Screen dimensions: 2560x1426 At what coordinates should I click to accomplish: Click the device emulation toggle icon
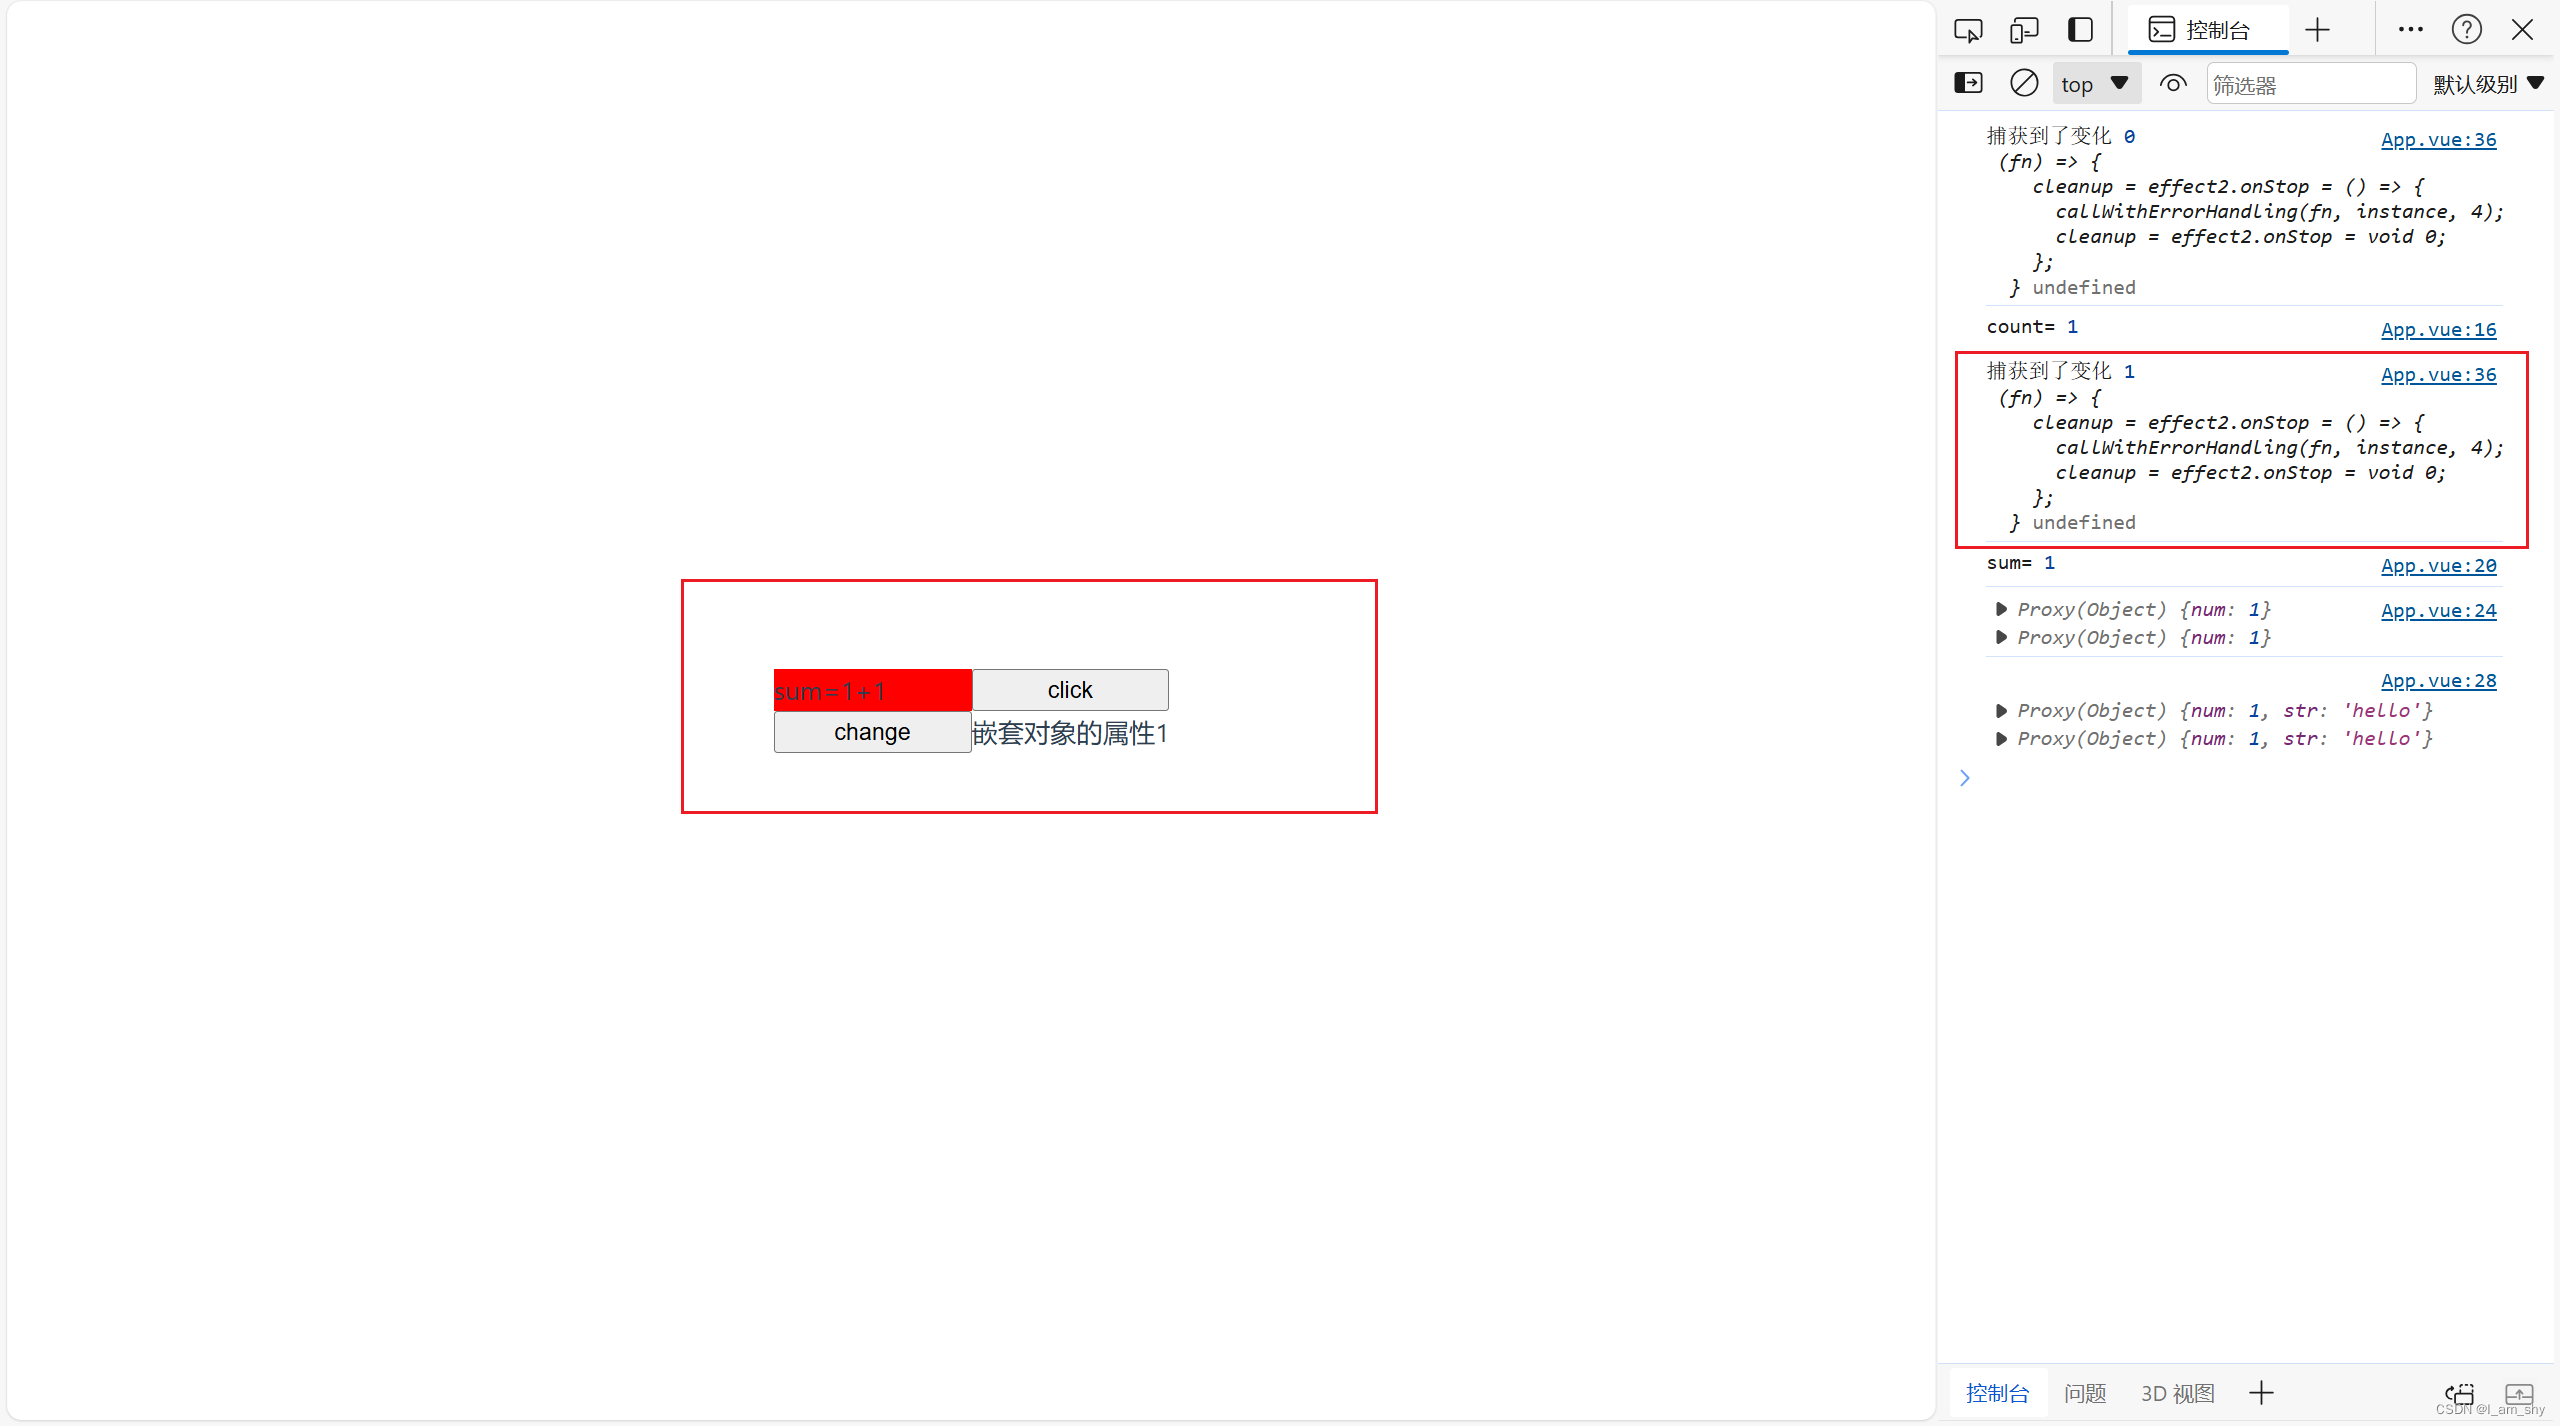[x=2021, y=30]
